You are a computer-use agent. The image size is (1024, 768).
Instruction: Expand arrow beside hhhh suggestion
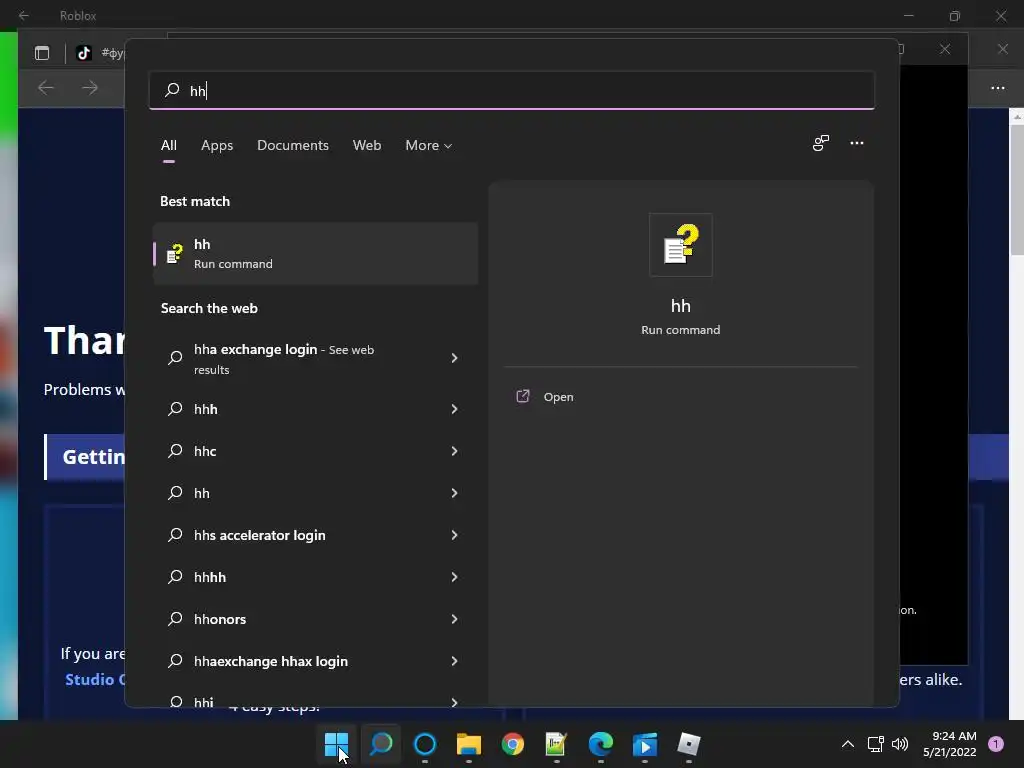click(x=455, y=577)
